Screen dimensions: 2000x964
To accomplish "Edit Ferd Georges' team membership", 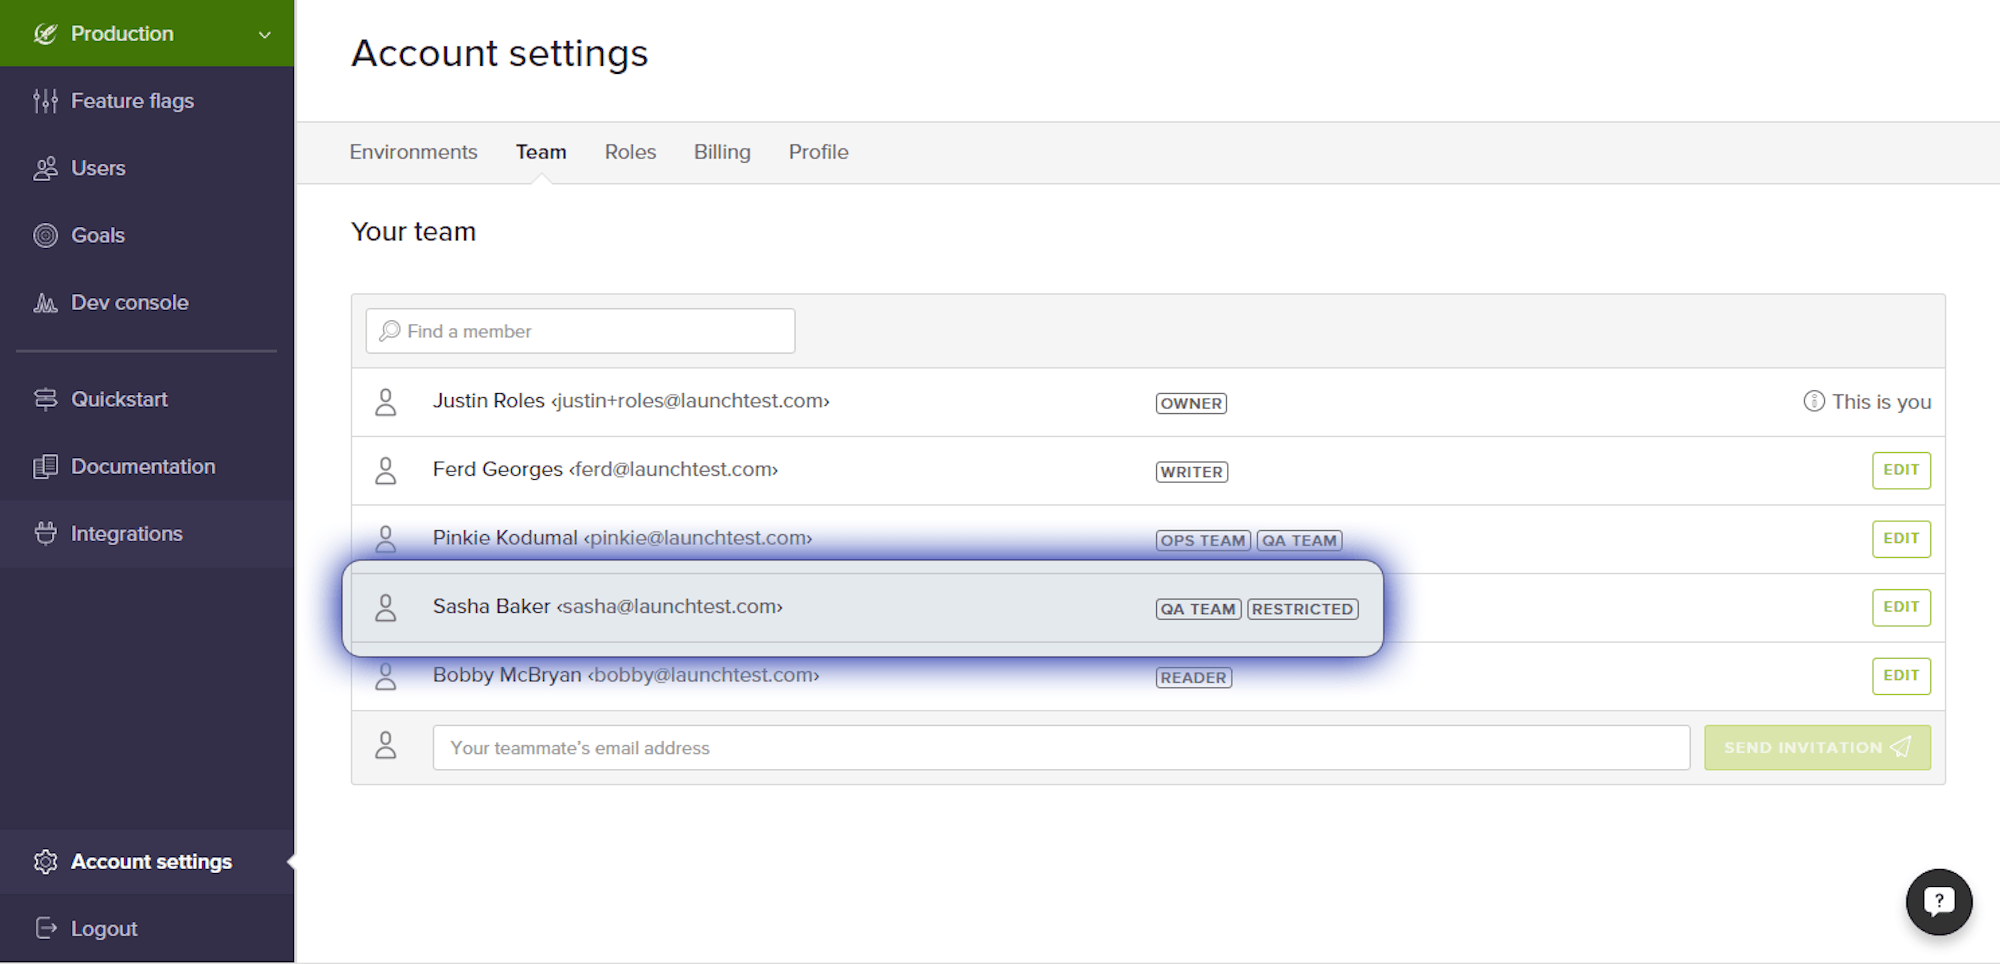I will coord(1901,470).
